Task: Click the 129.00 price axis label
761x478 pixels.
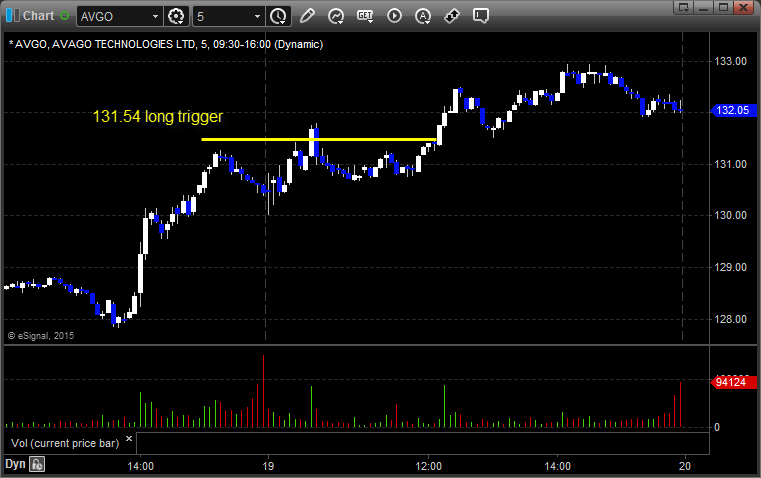Action: pyautogui.click(x=730, y=267)
